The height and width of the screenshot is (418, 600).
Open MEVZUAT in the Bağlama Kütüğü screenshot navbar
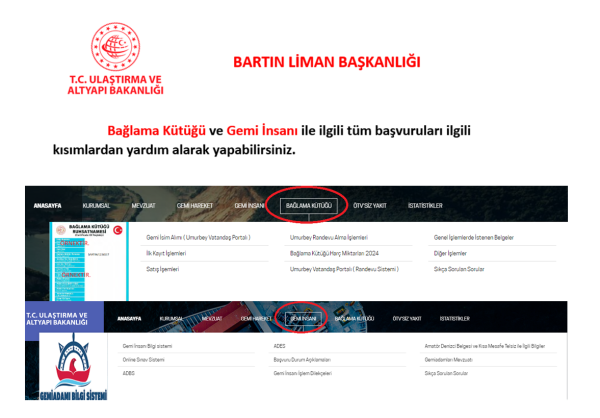[143, 206]
